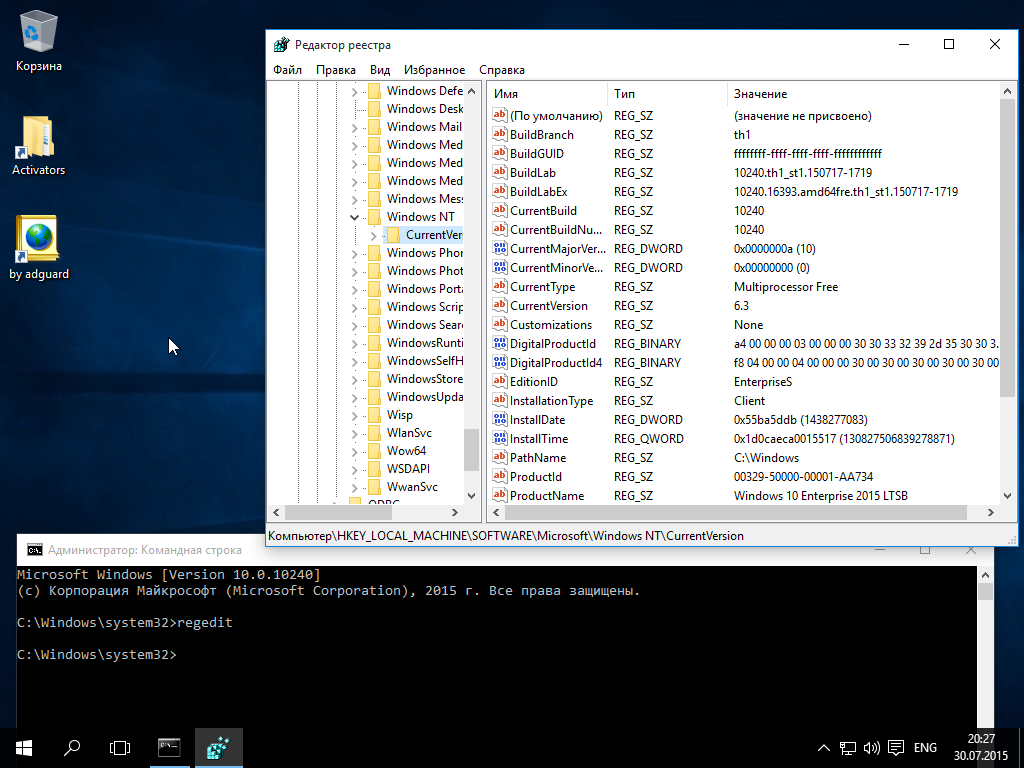
Task: Click the CurrentMajorVer DWORD value icon
Action: 500,248
